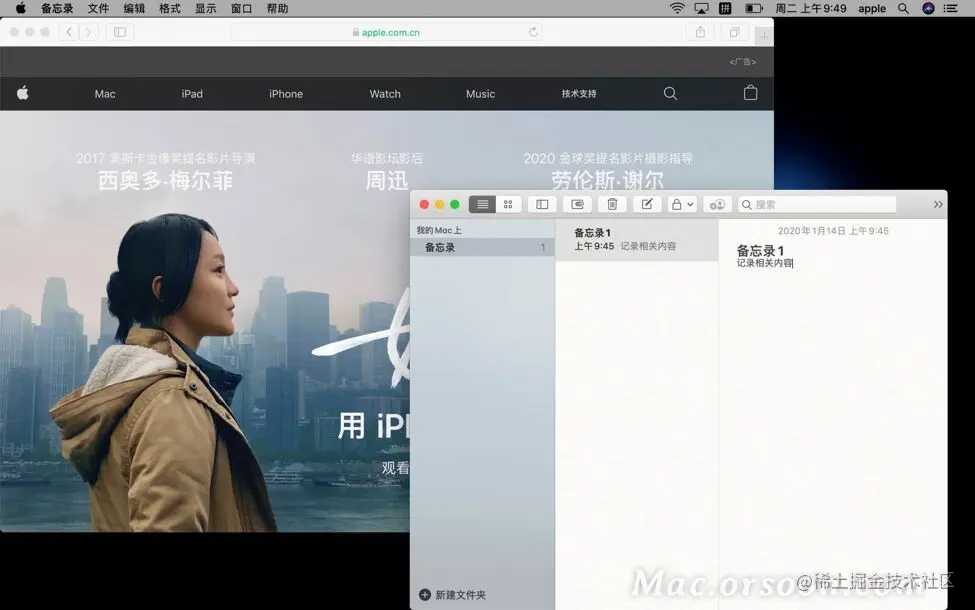The width and height of the screenshot is (975, 610).
Task: Click the 西奥多·梅尔菲 heading on webpage
Action: pyautogui.click(x=165, y=181)
